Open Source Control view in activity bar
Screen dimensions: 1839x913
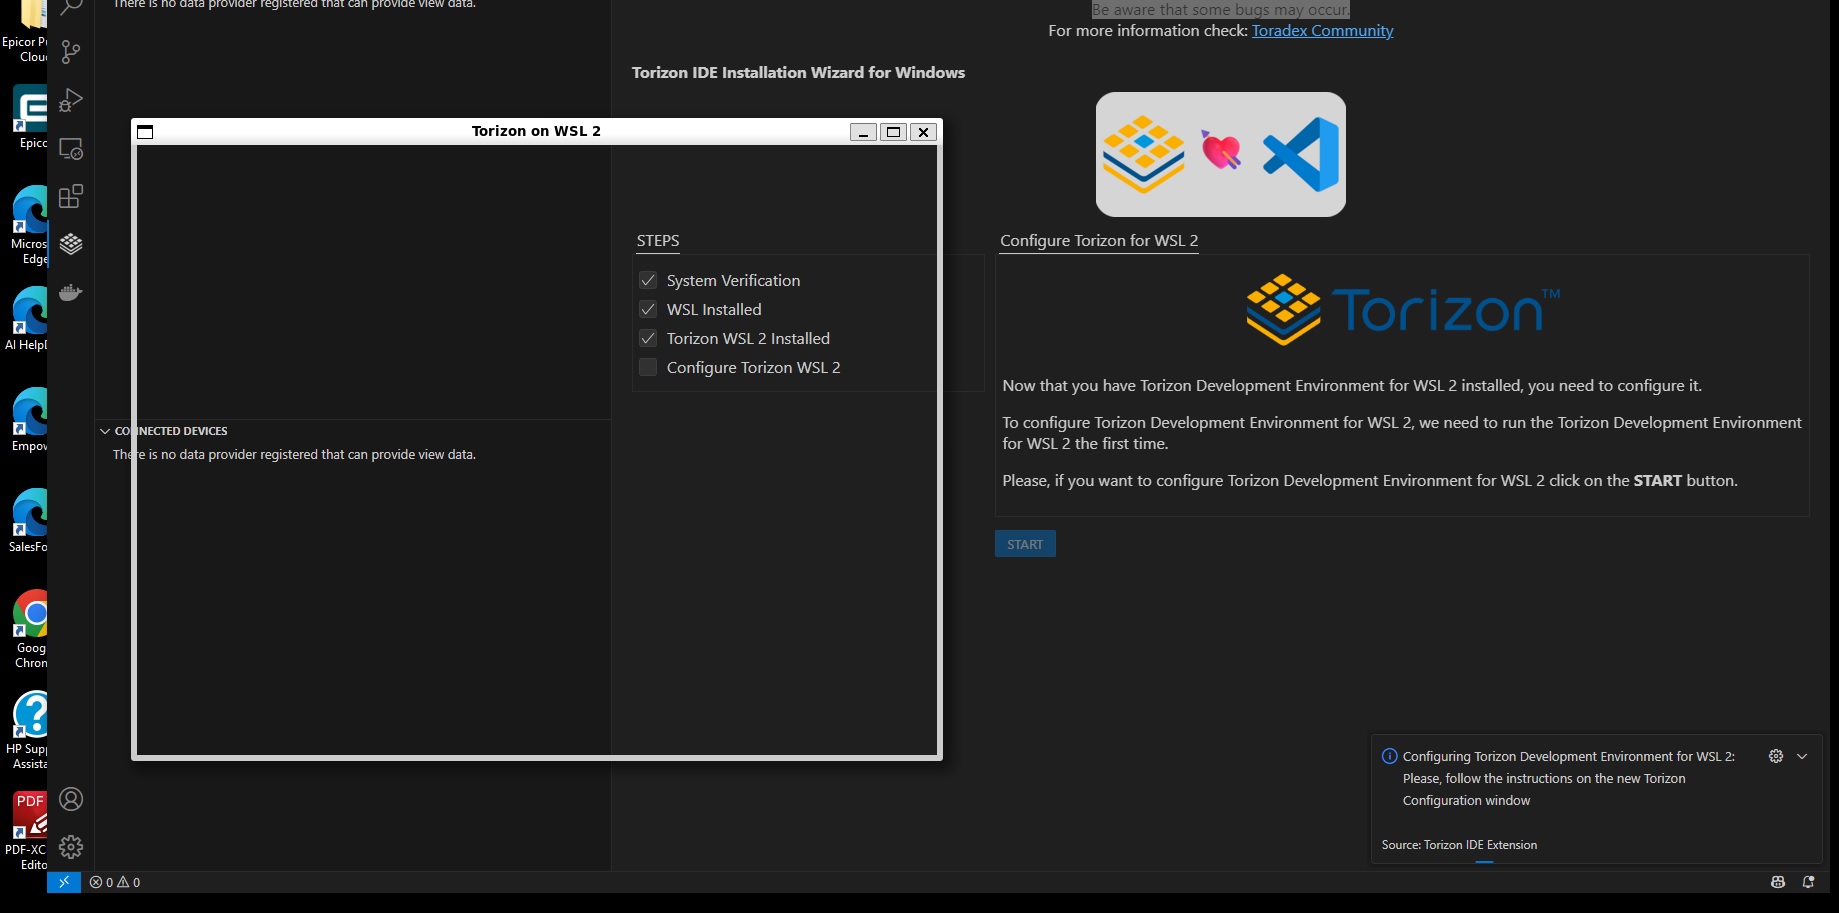point(71,52)
